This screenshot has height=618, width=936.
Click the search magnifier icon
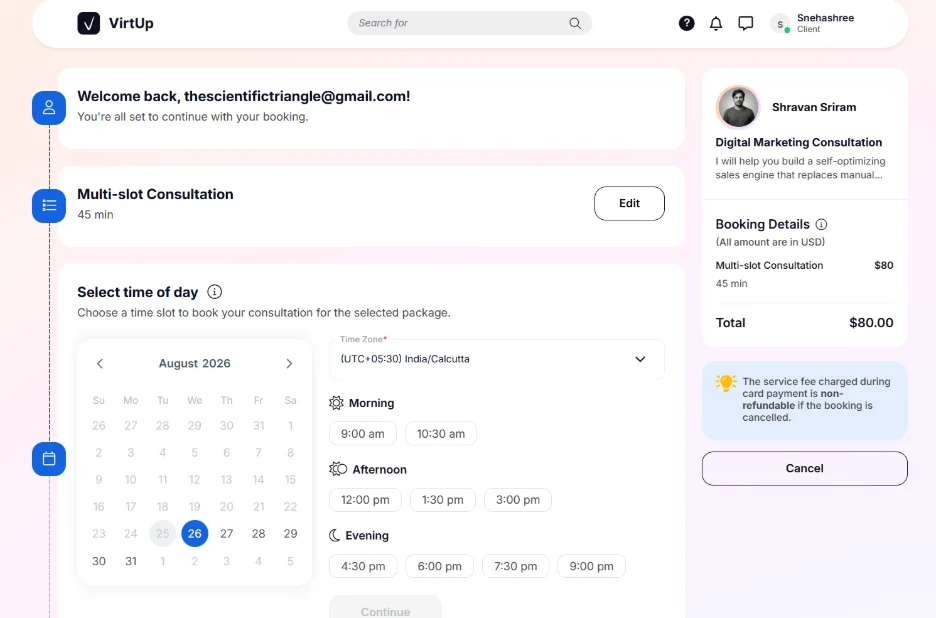[x=575, y=23]
